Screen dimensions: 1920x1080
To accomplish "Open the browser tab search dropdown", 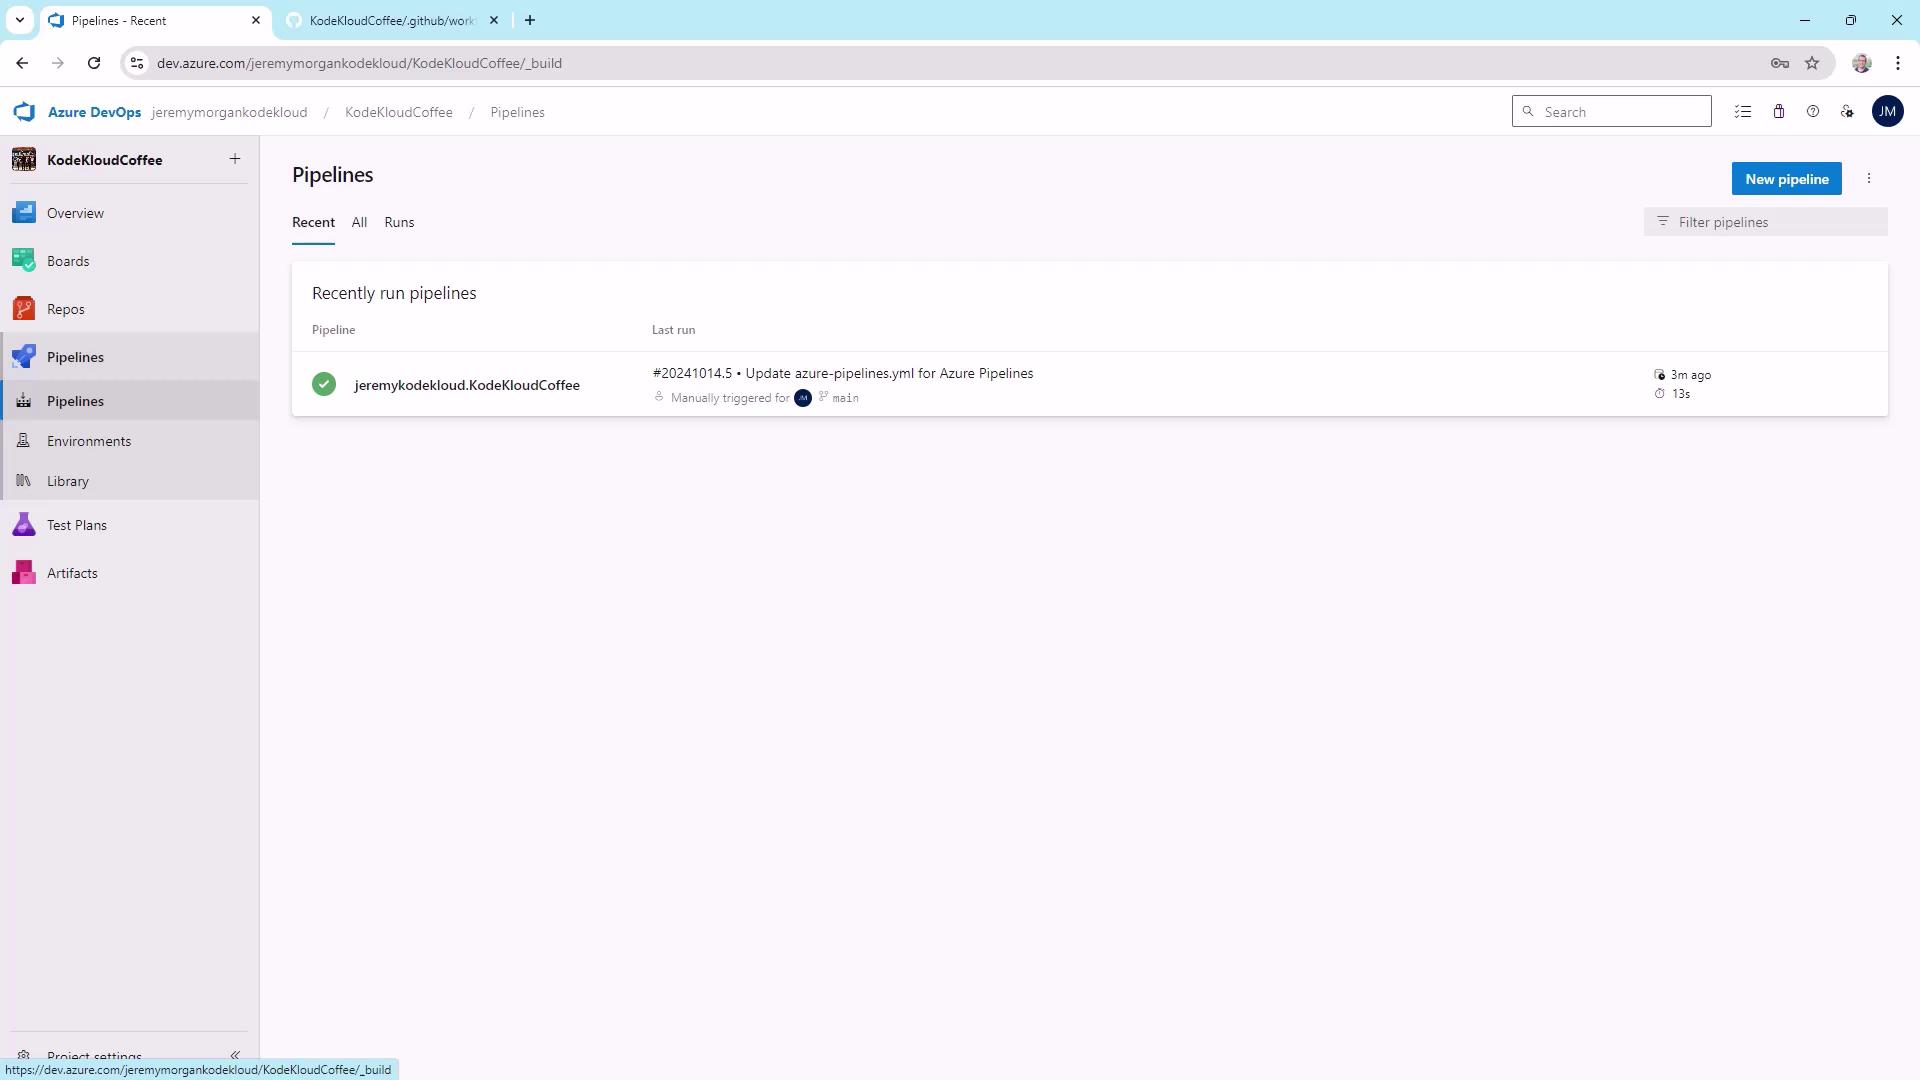I will point(19,20).
